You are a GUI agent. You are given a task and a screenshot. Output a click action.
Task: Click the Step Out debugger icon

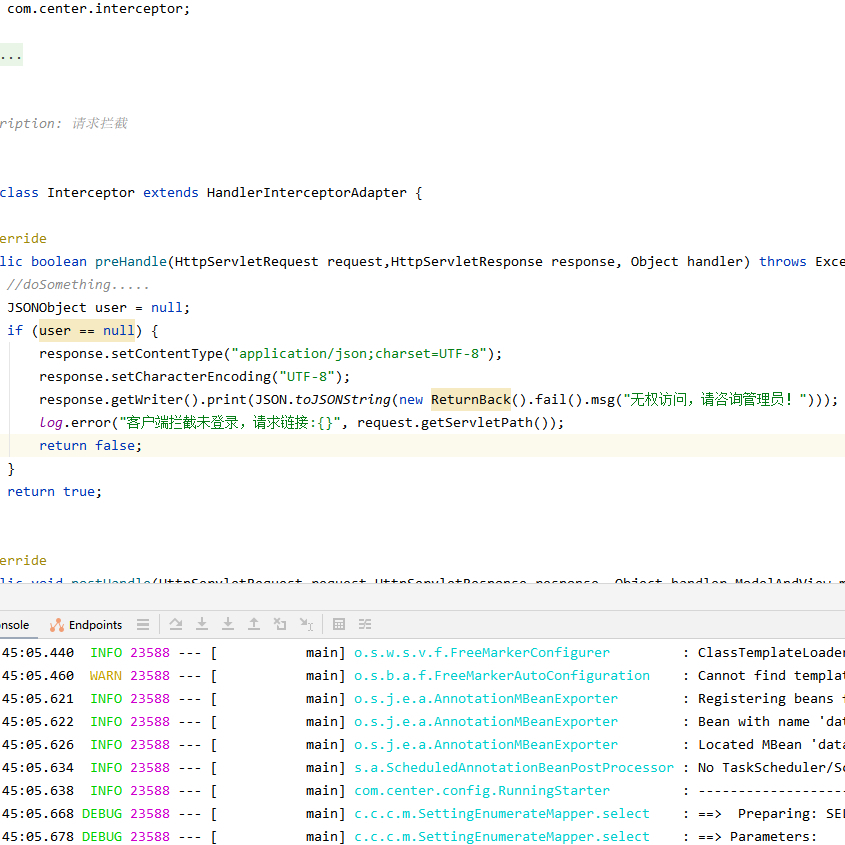click(x=254, y=625)
